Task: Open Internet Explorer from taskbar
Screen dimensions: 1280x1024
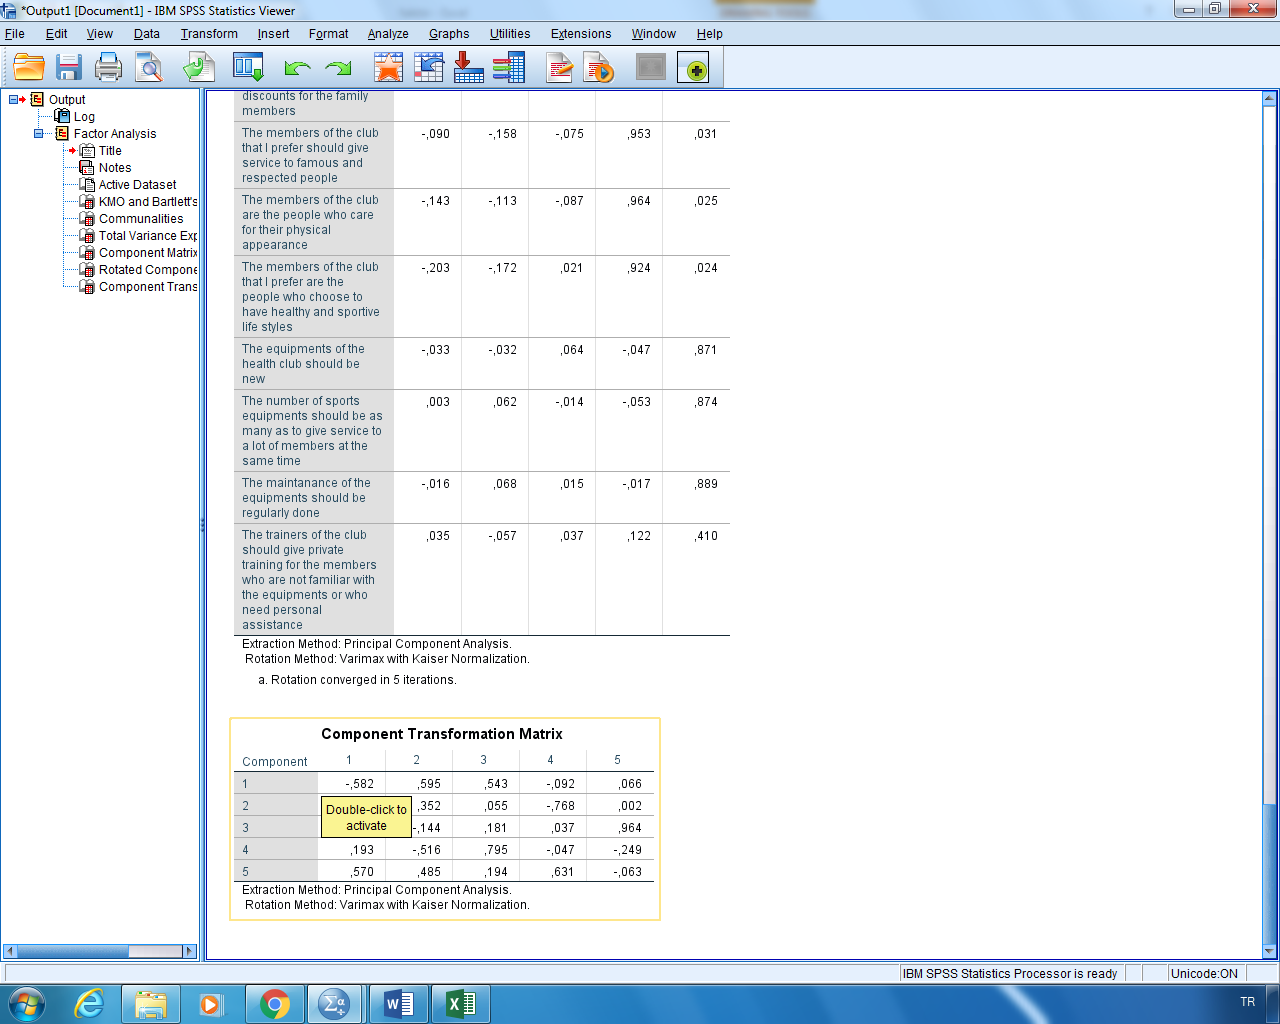Action: 90,1003
